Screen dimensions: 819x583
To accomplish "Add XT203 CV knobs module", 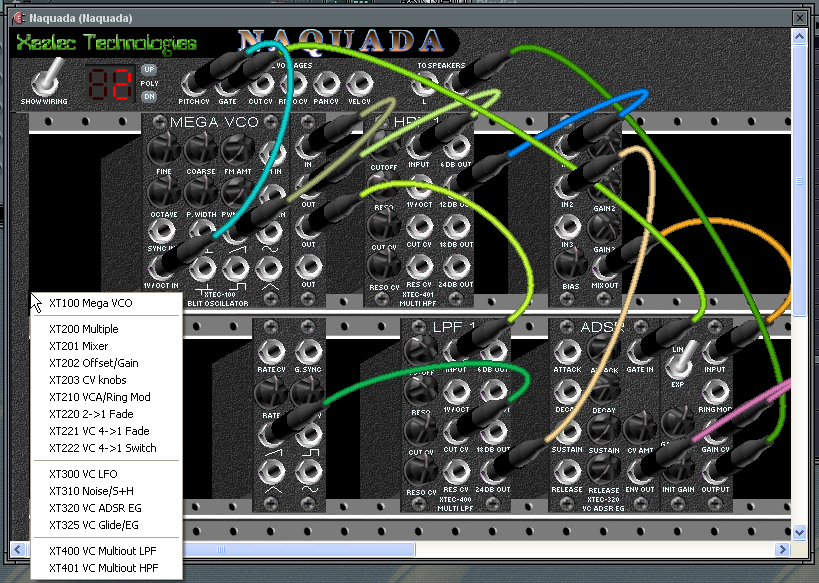I will (x=88, y=380).
